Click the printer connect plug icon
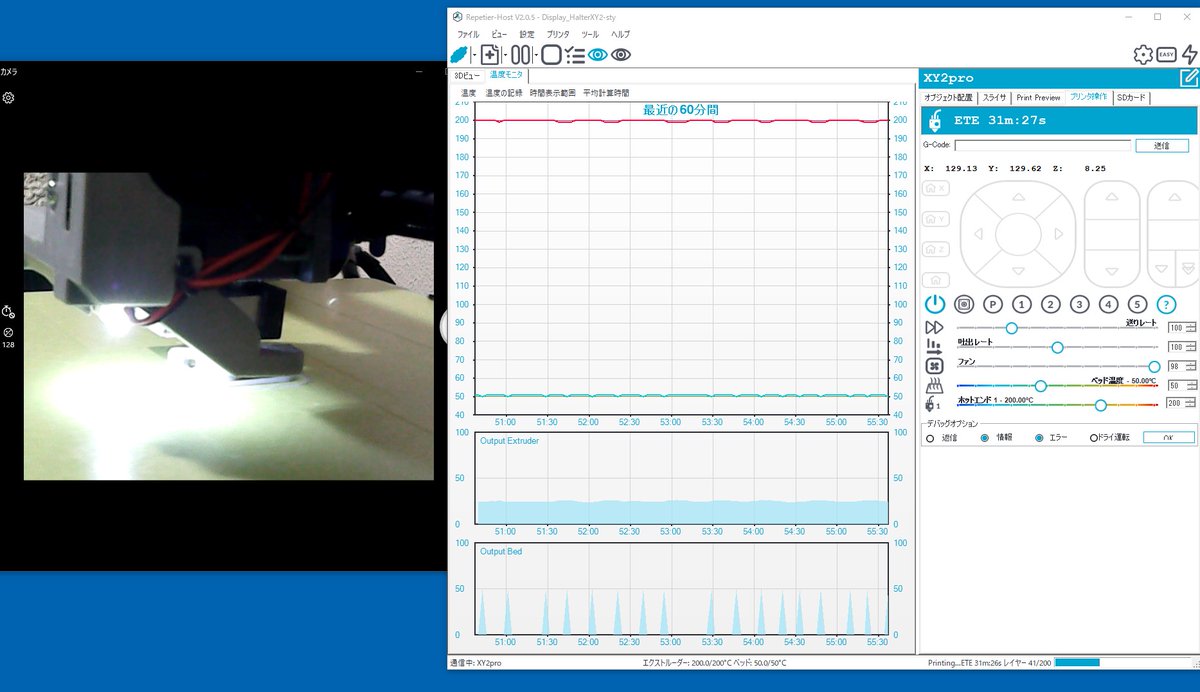Image resolution: width=1200 pixels, height=692 pixels. point(460,55)
